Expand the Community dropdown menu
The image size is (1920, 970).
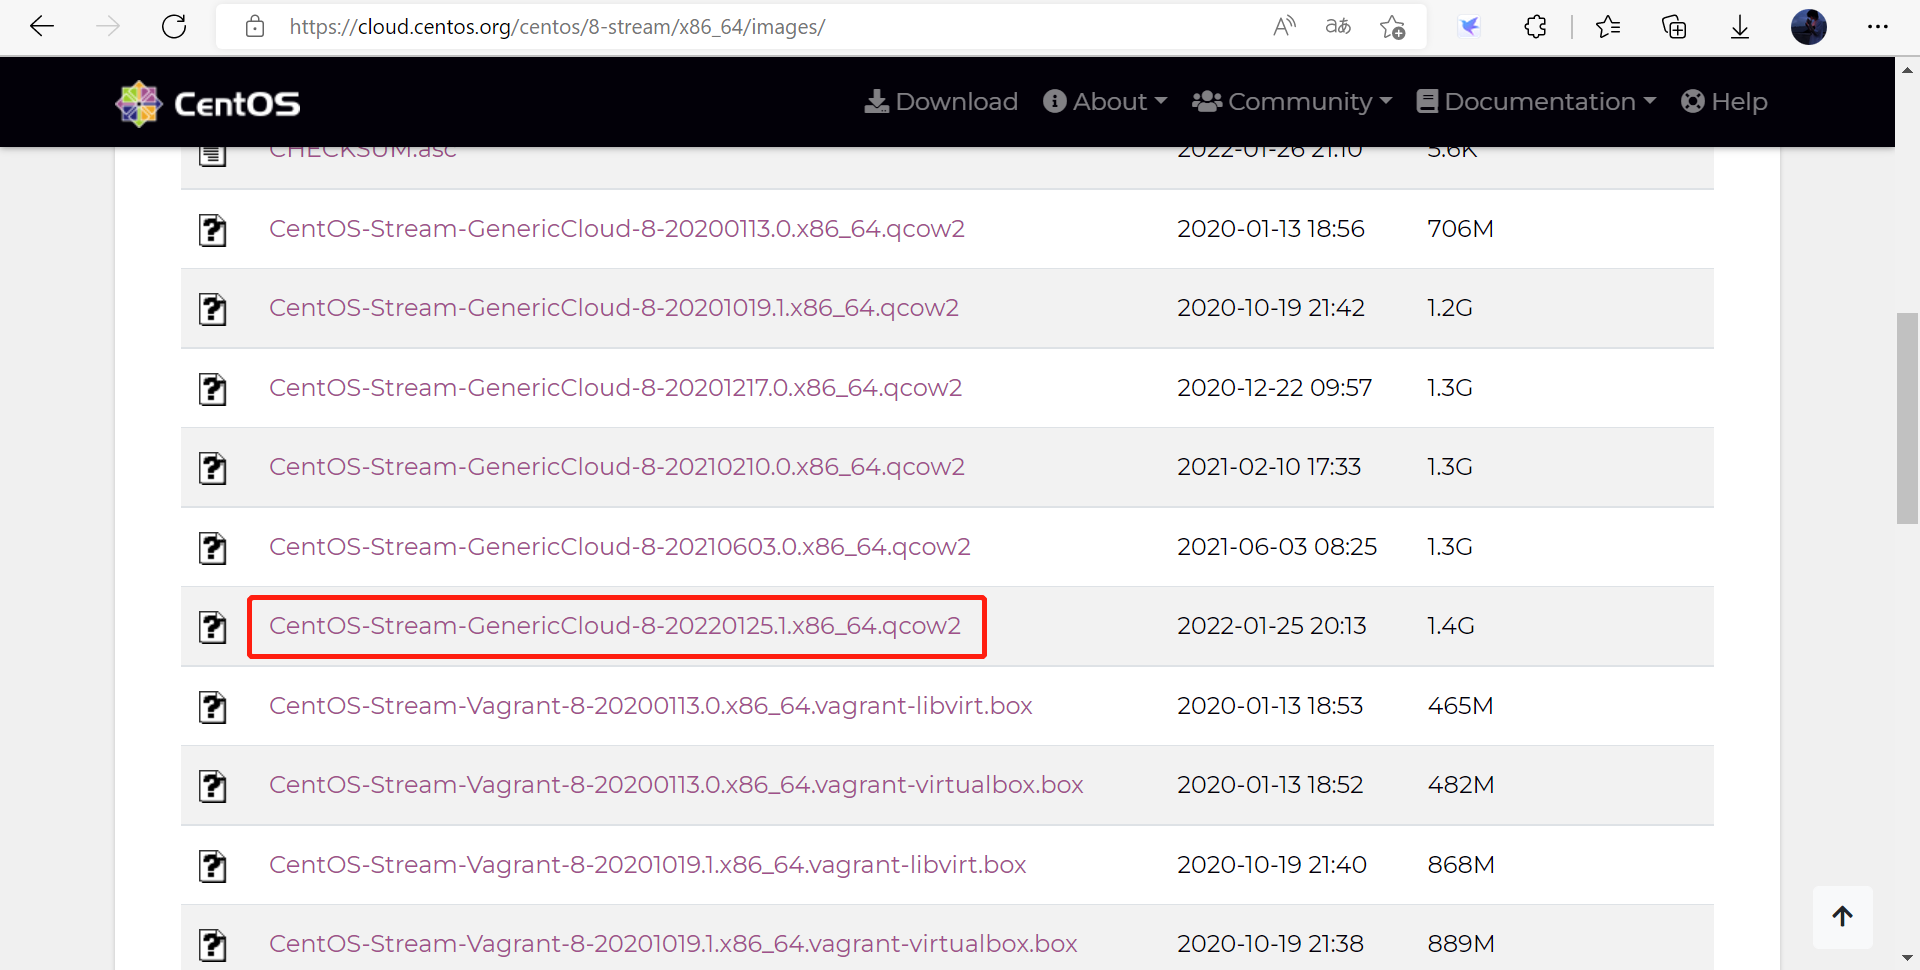[x=1292, y=102]
